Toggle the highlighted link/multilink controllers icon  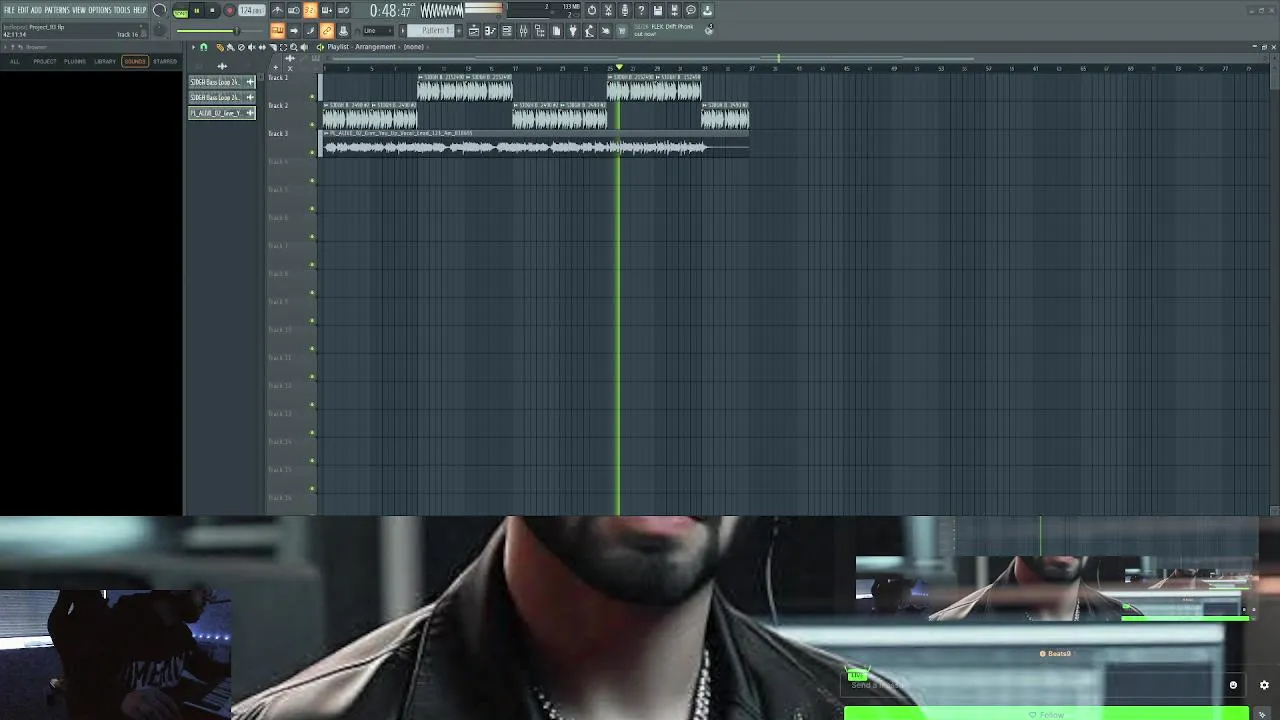[327, 30]
